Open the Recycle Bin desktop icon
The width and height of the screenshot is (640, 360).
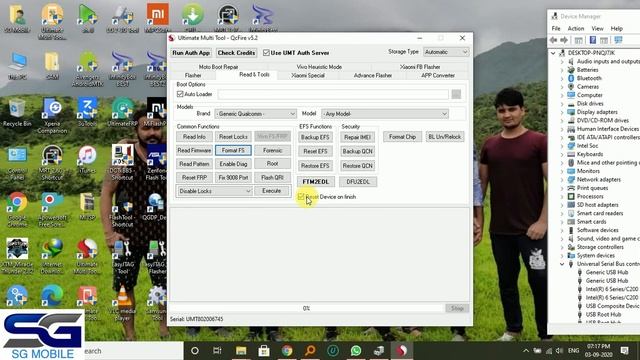(17, 113)
